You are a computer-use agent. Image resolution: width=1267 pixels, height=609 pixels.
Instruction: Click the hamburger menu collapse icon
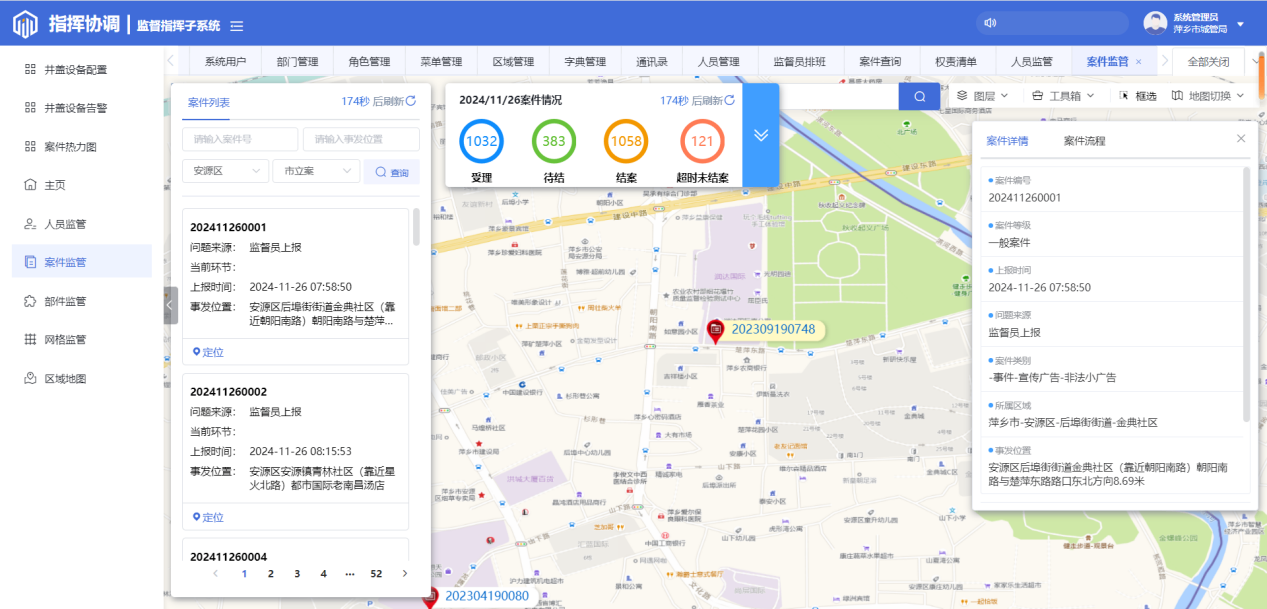click(236, 25)
